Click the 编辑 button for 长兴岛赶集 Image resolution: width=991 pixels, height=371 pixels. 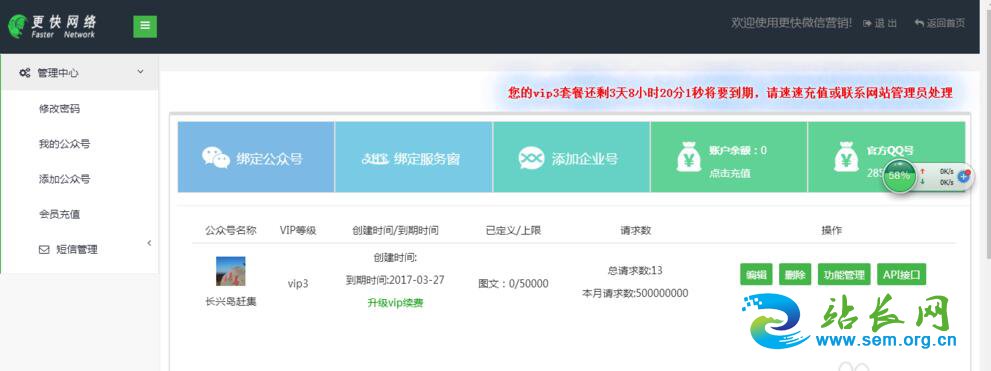coord(757,275)
